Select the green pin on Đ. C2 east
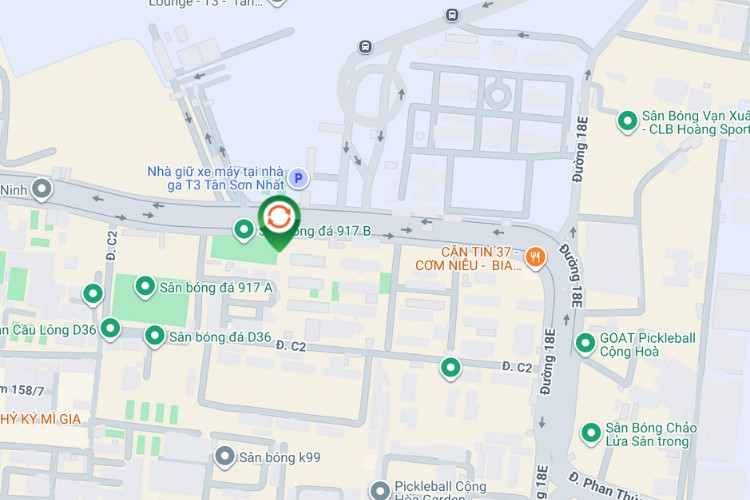The image size is (750, 500). 450,368
